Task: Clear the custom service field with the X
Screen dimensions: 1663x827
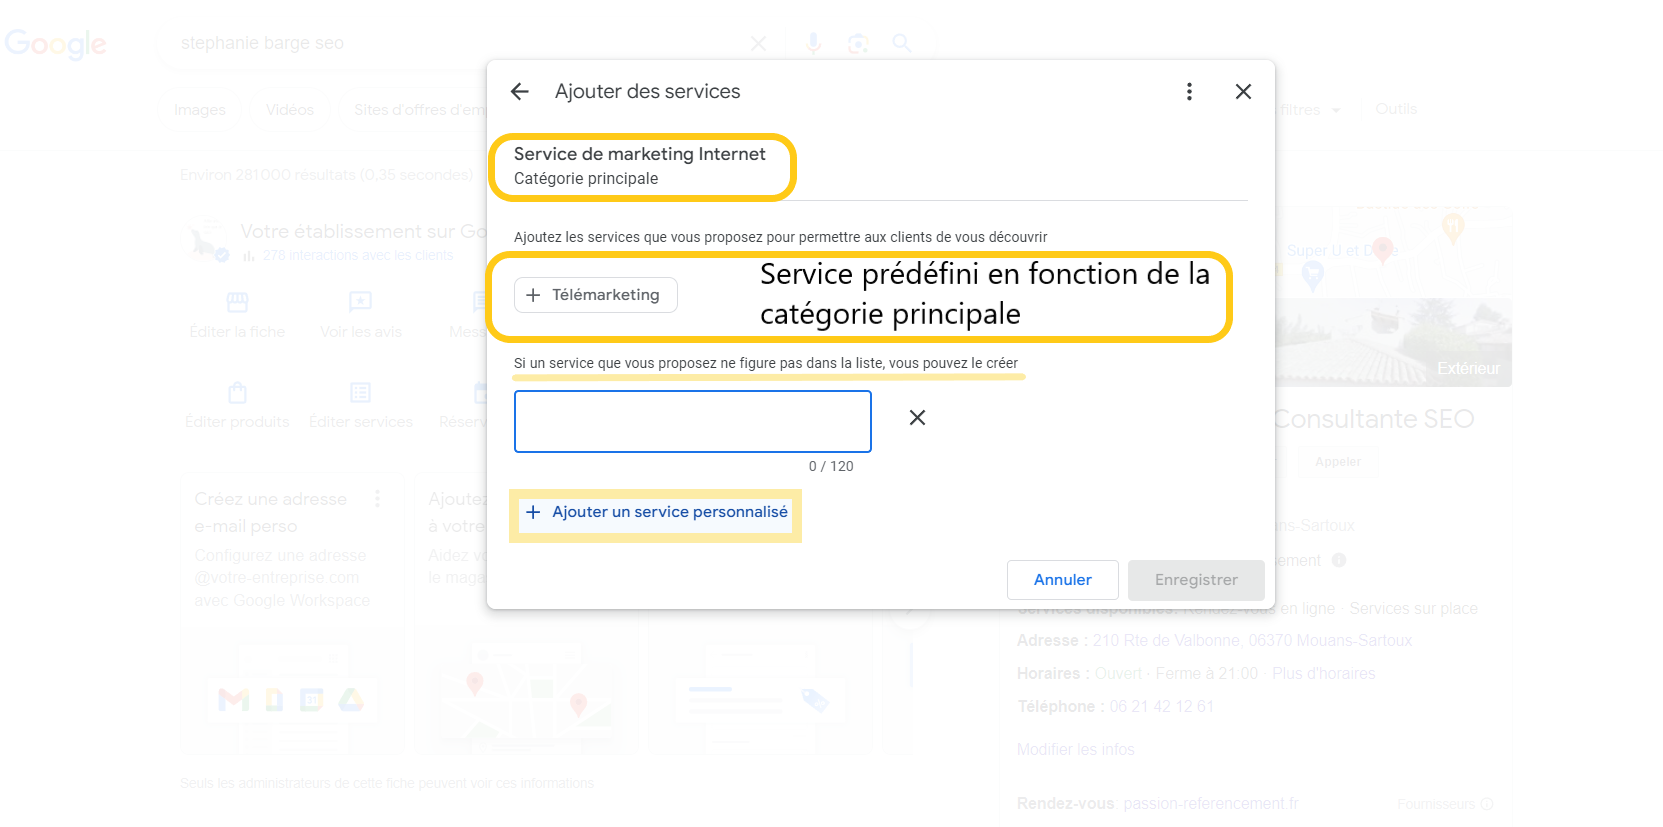Action: pyautogui.click(x=916, y=417)
